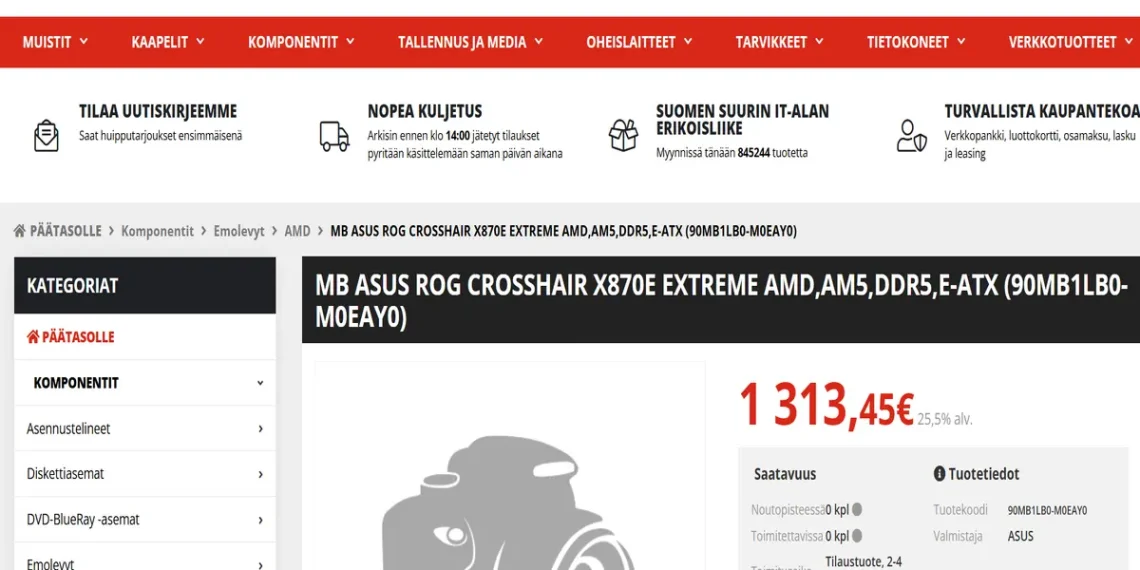Click the 1 313,45€ price
1140x570 pixels.
tap(826, 404)
